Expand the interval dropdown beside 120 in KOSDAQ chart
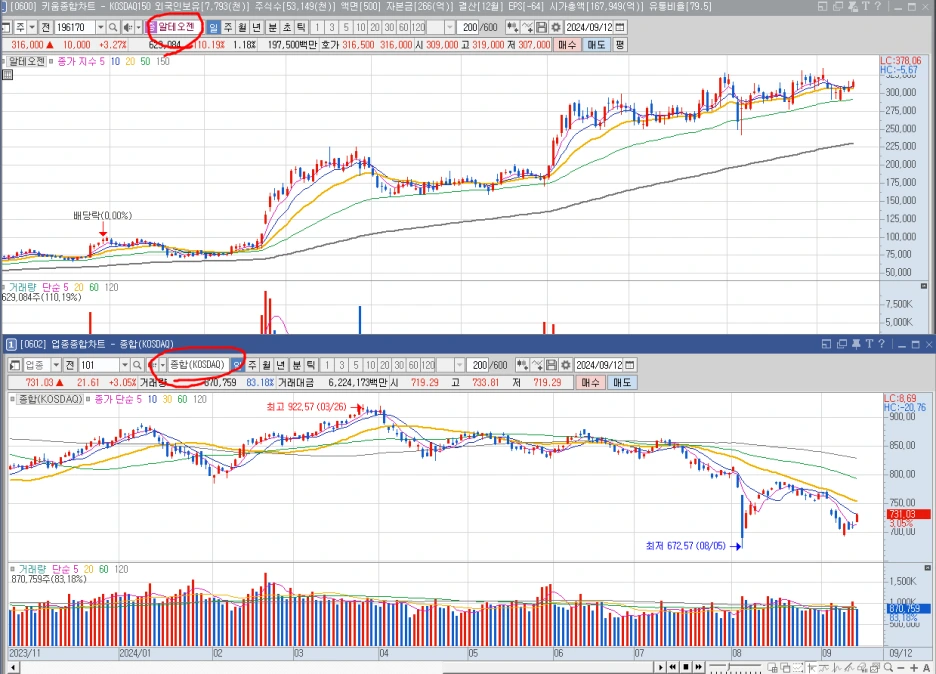The image size is (936, 674). click(460, 365)
